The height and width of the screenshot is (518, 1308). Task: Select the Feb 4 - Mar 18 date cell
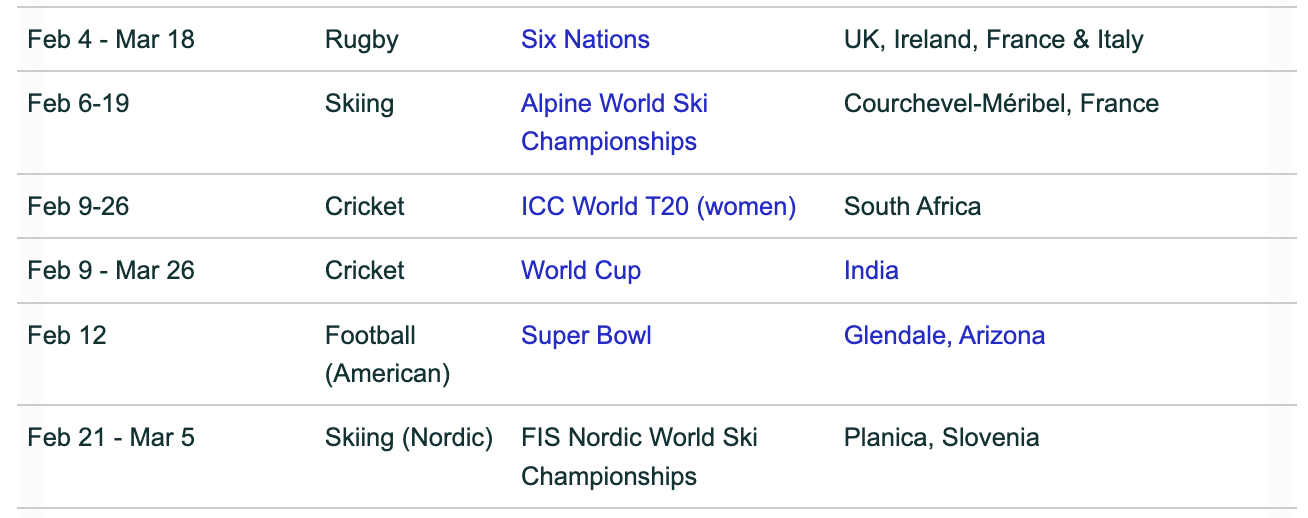(111, 39)
